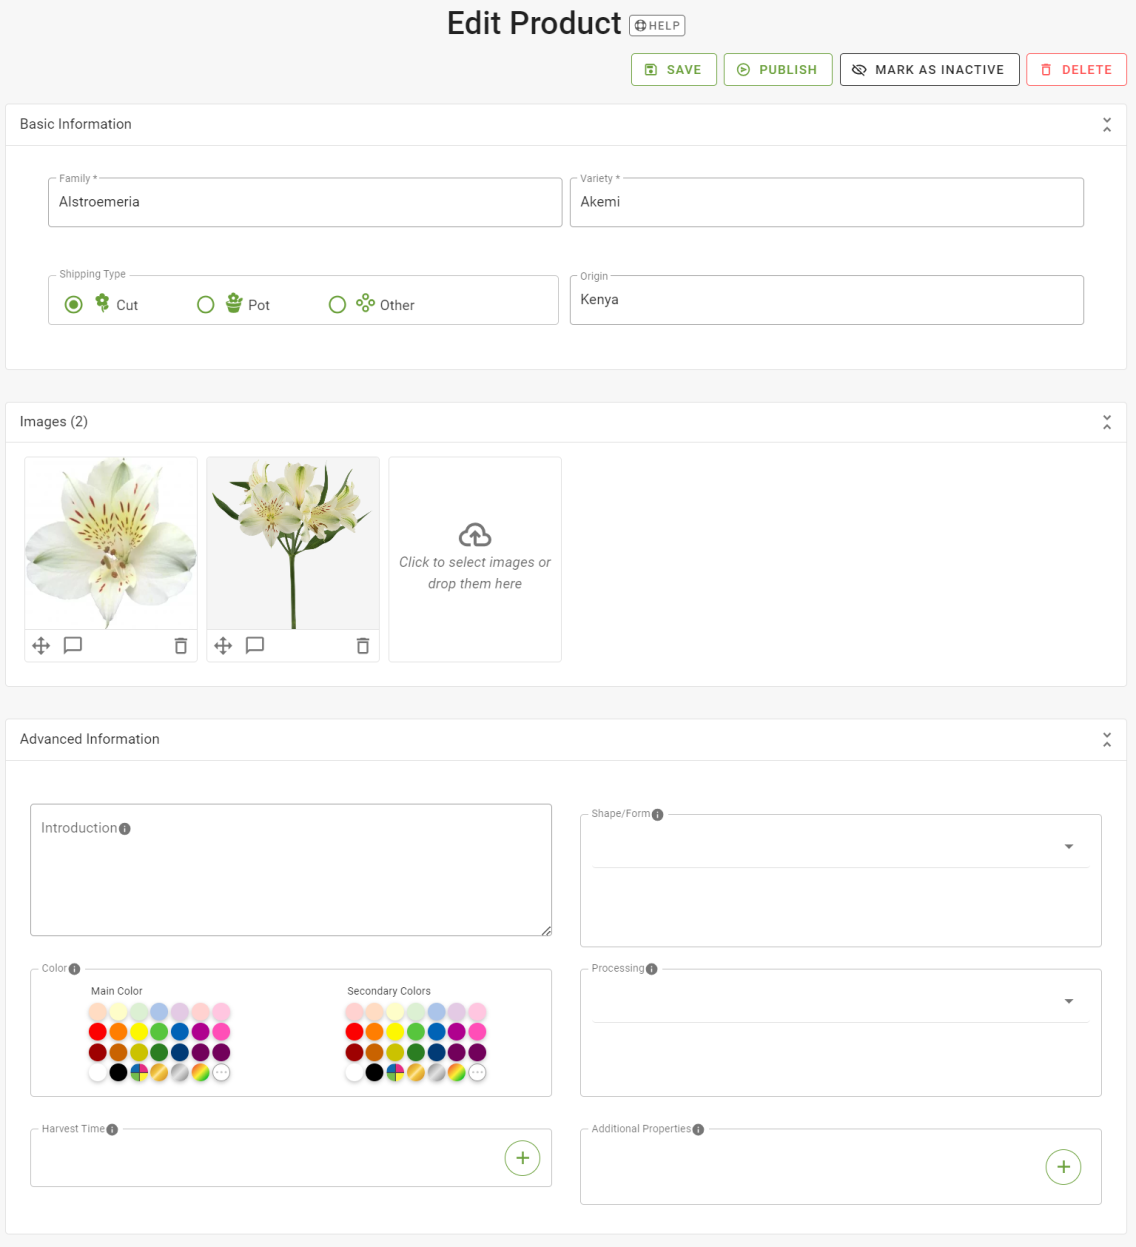Pick white in Secondary Colors
Image resolution: width=1136 pixels, height=1247 pixels.
354,1073
